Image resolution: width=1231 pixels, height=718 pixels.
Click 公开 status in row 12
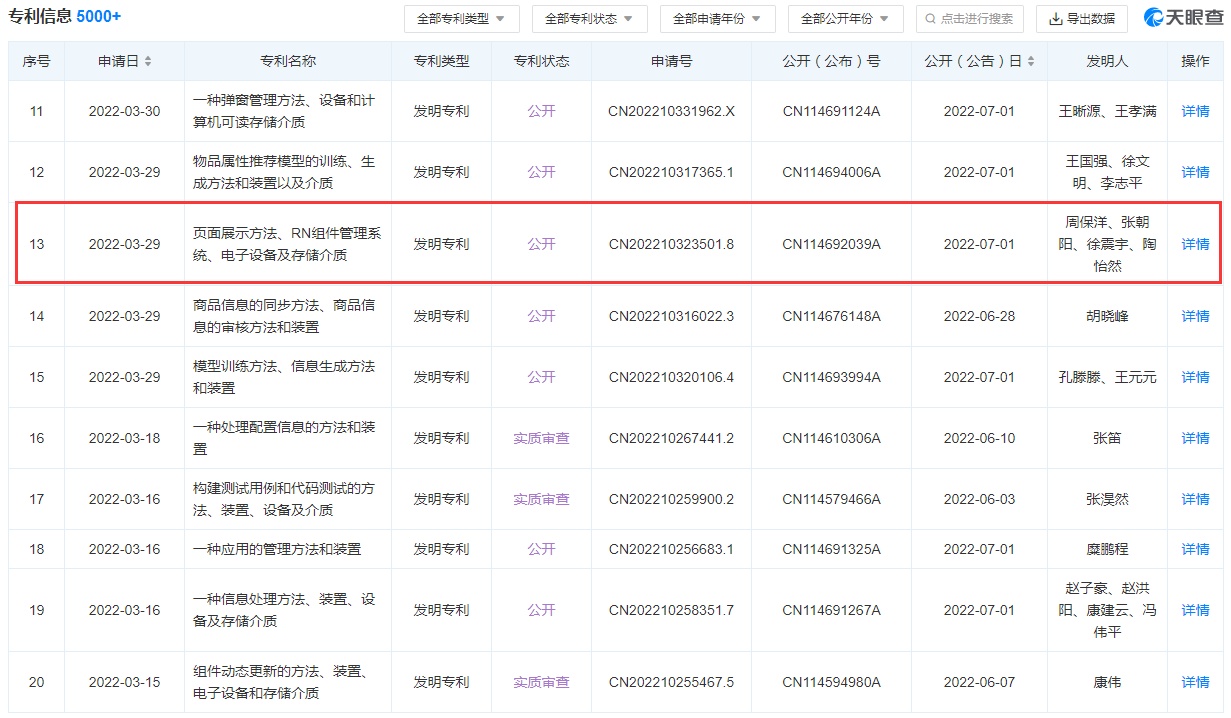(541, 172)
